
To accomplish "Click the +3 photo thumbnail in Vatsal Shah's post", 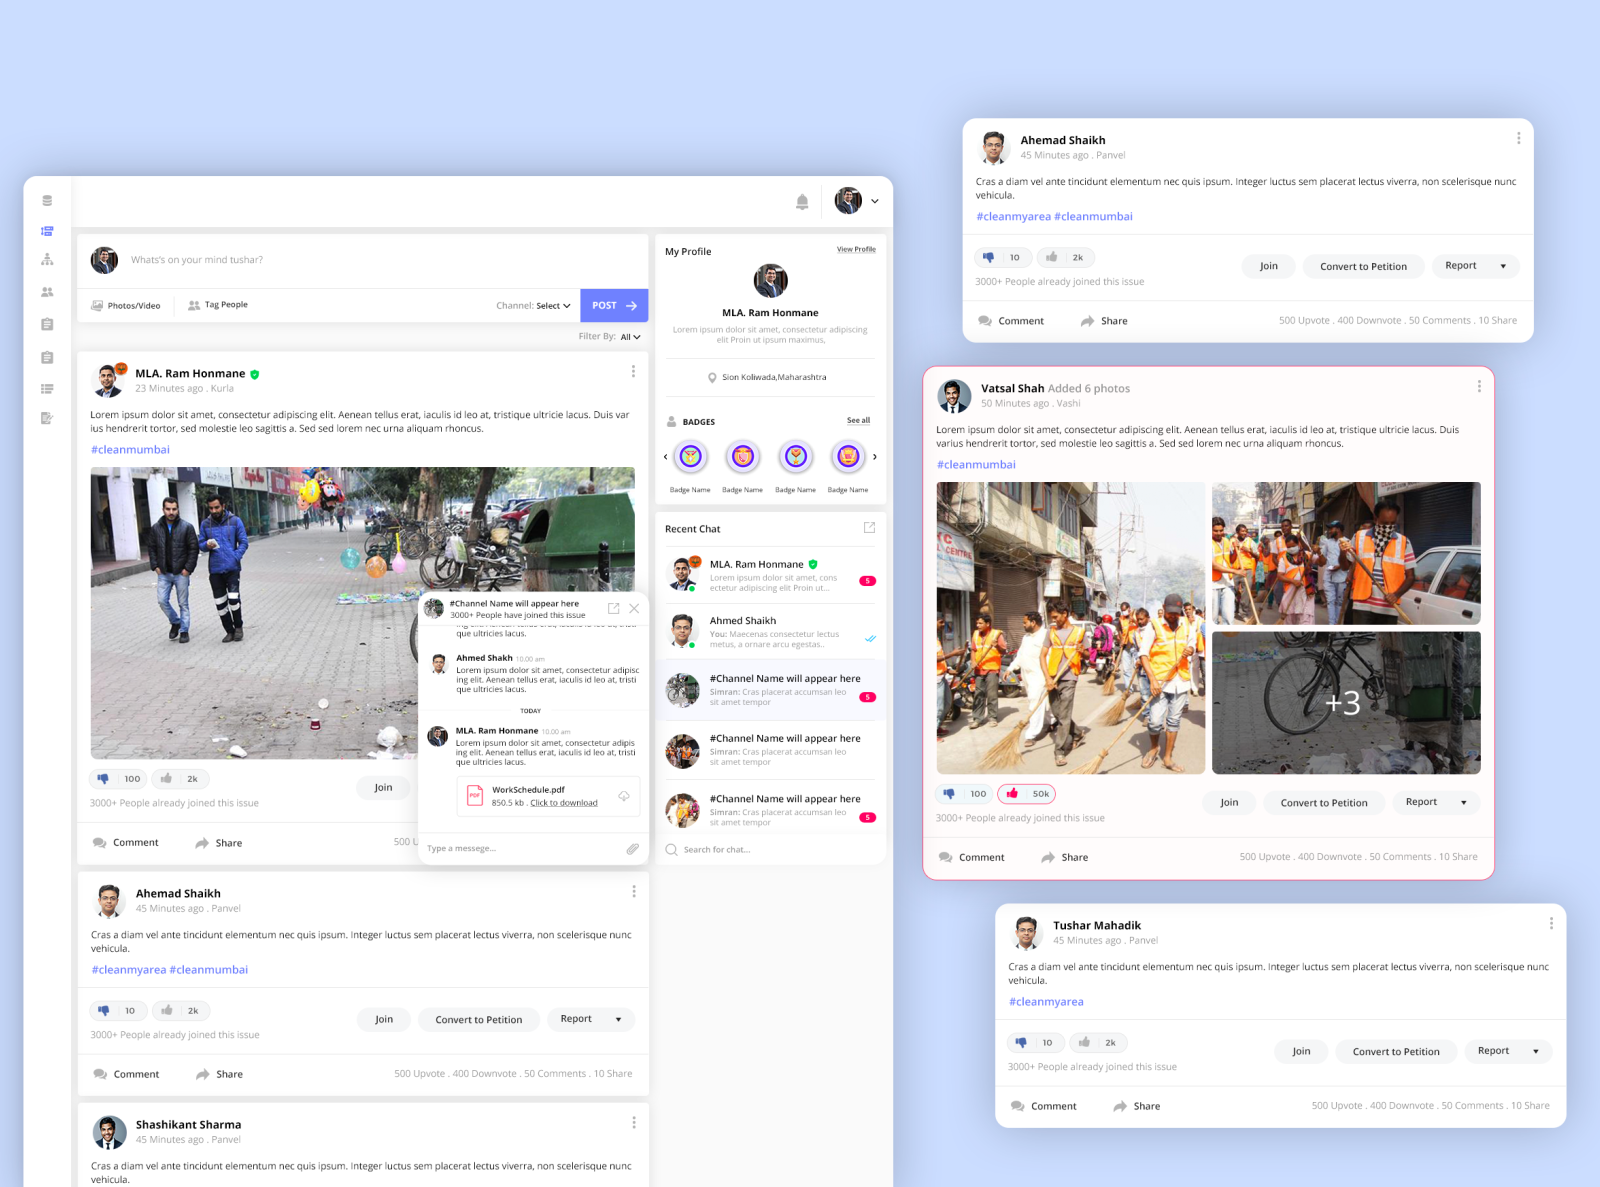I will (x=1345, y=703).
